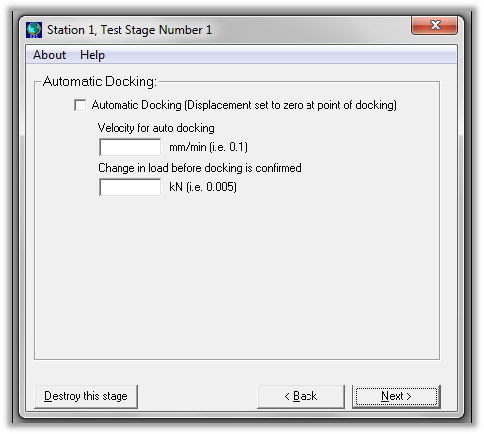
Task: Click the Automatic Docking group box heading
Action: tap(100, 81)
